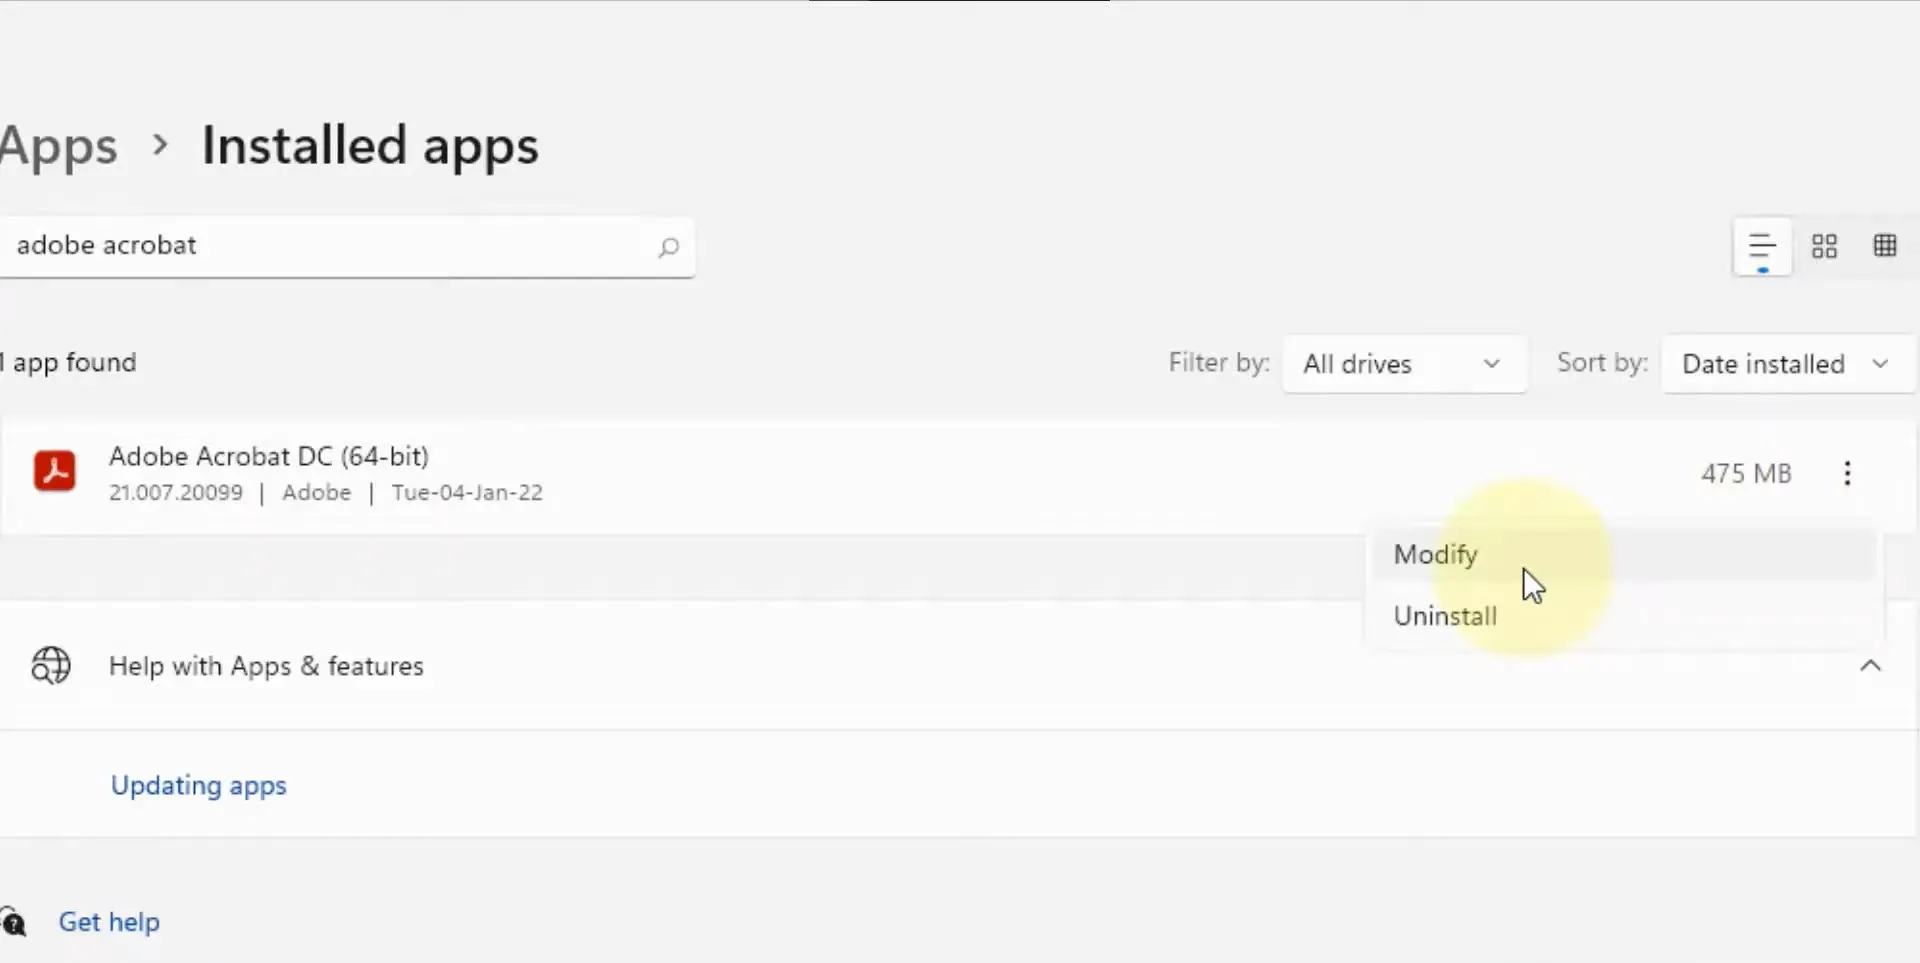
Task: Click the Get help link
Action: click(x=109, y=922)
